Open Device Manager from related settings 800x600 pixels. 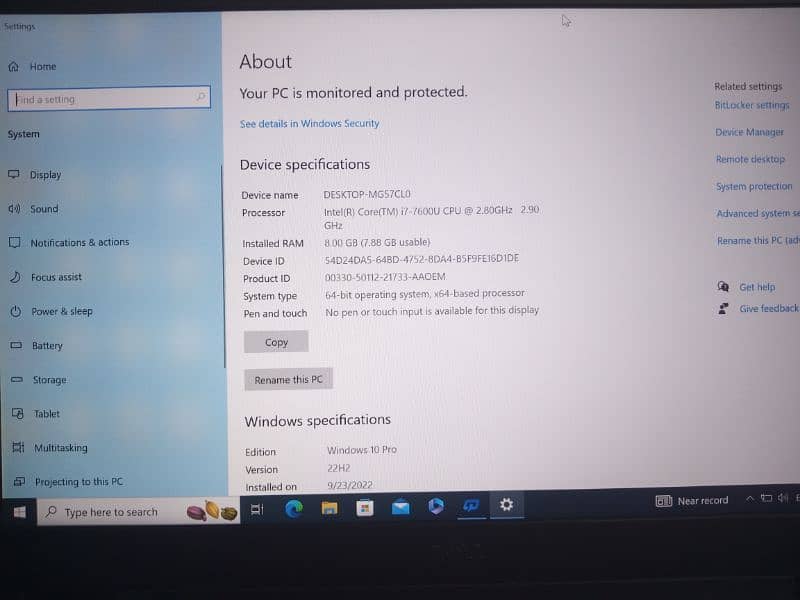tap(749, 133)
